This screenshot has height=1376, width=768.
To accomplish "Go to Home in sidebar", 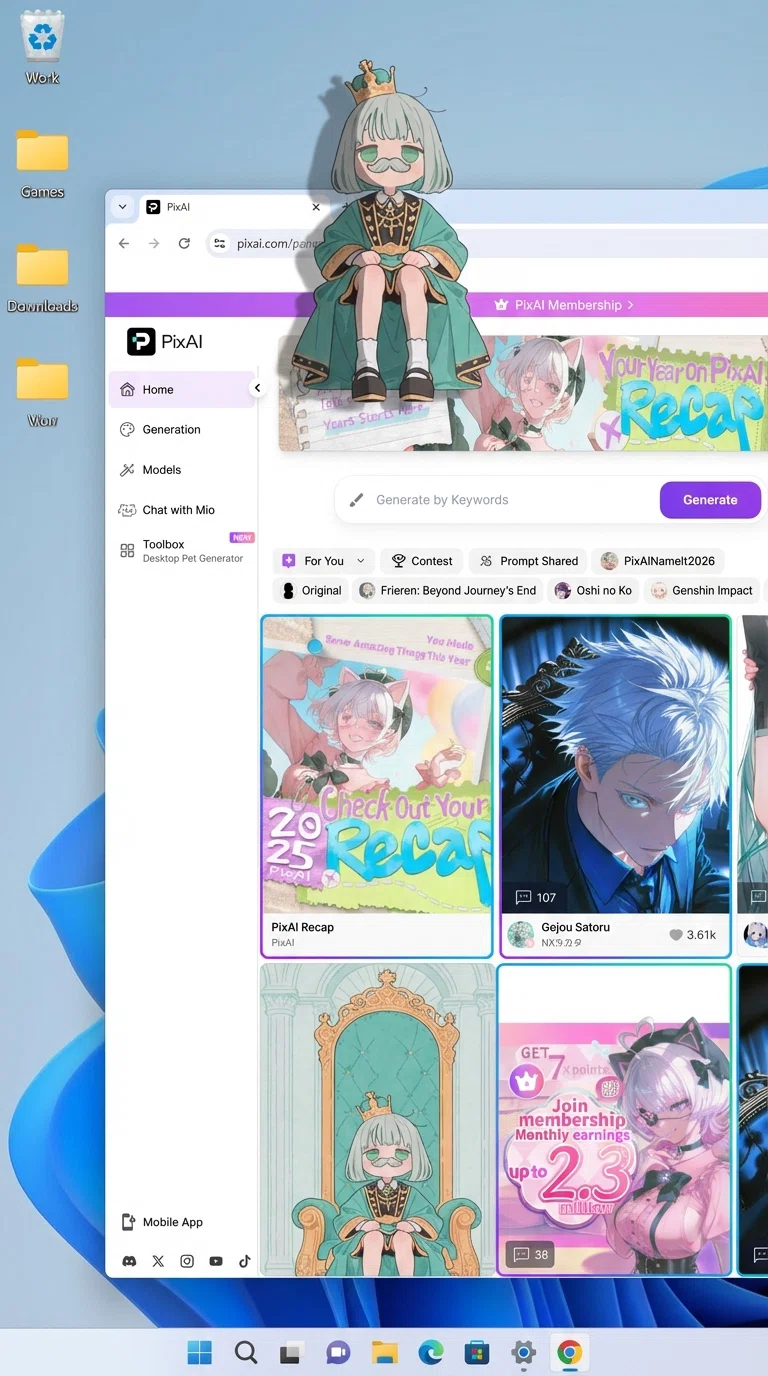I will [x=181, y=389].
